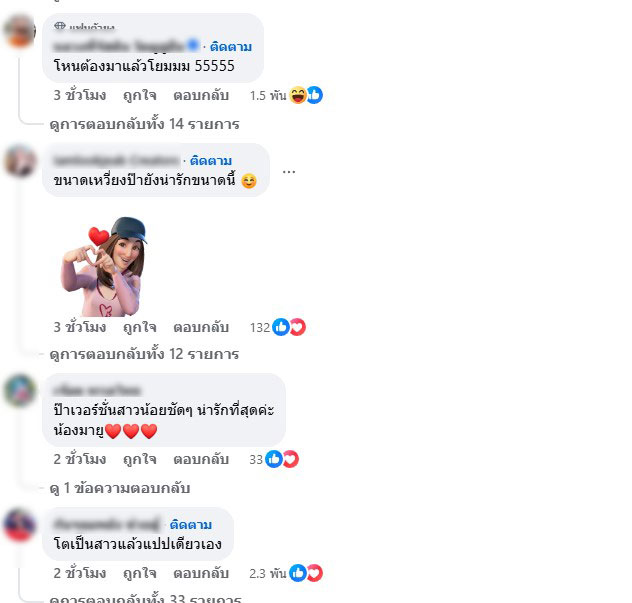The width and height of the screenshot is (632, 603).
Task: Click the heart reaction icon beside 2.3 พัน
Action: [x=314, y=573]
